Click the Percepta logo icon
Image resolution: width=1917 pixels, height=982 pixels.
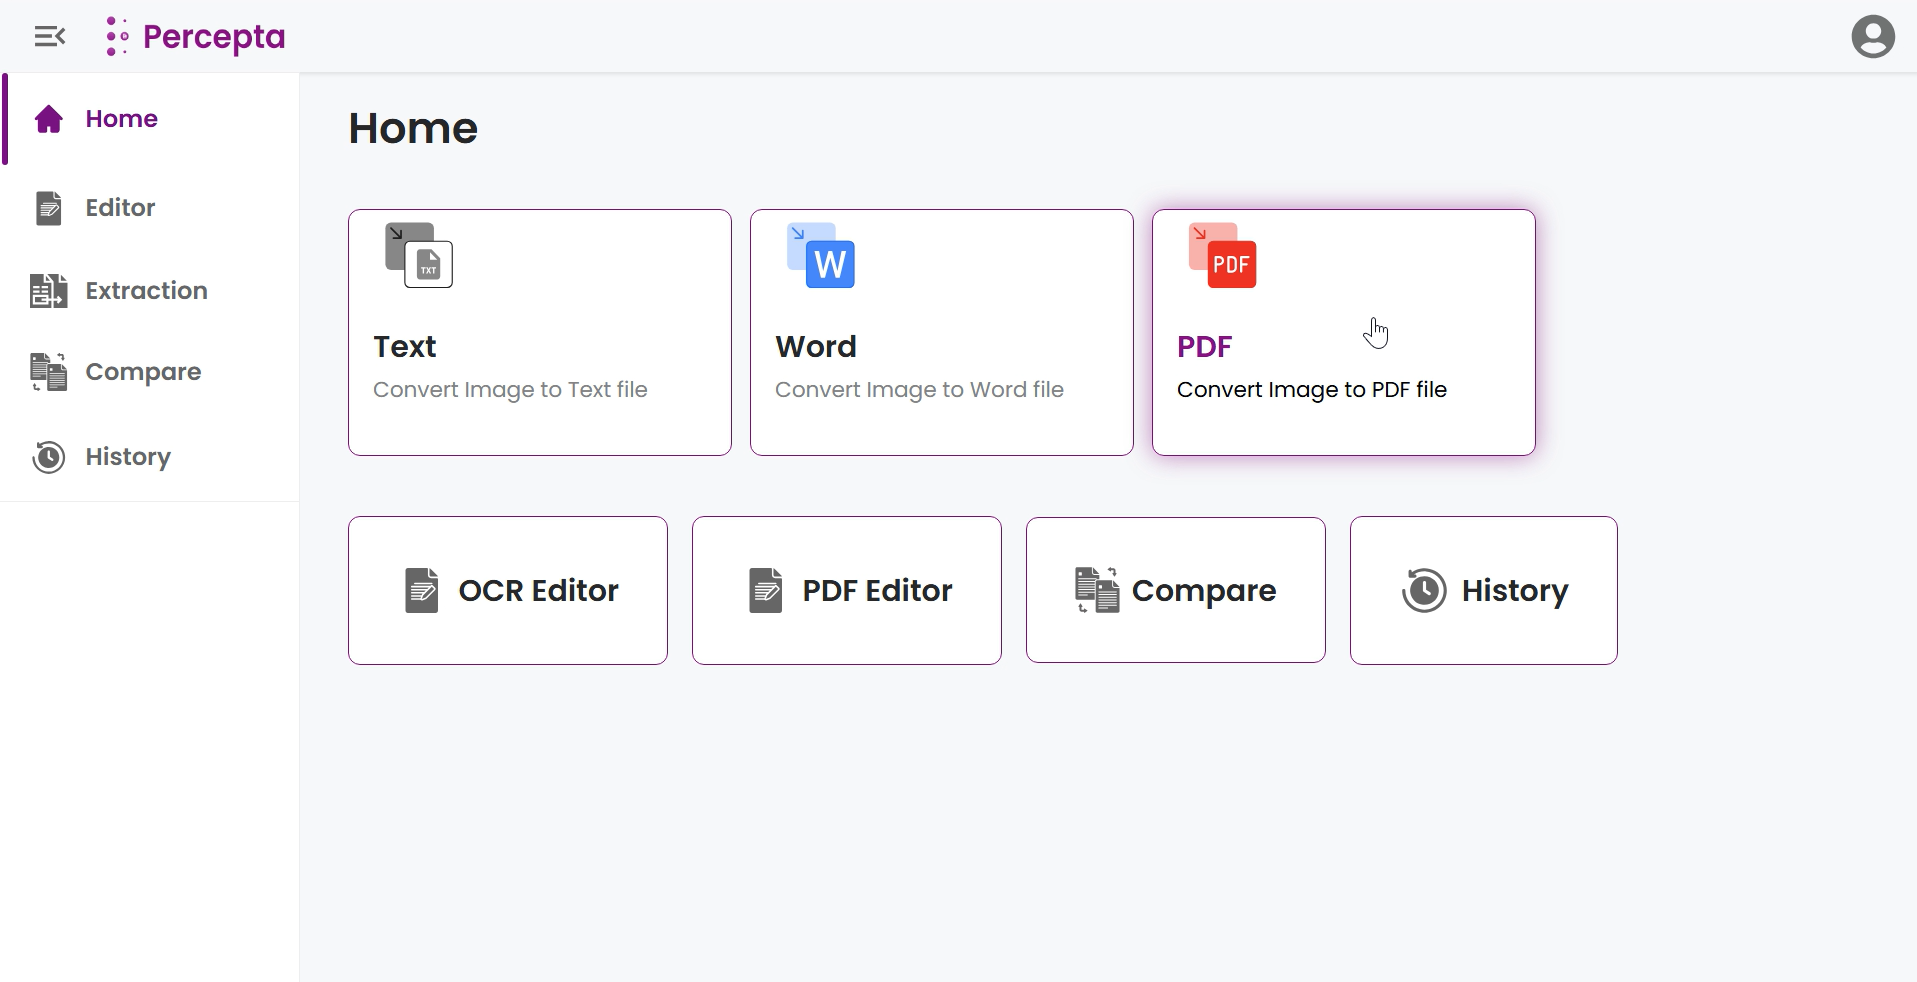coord(117,36)
